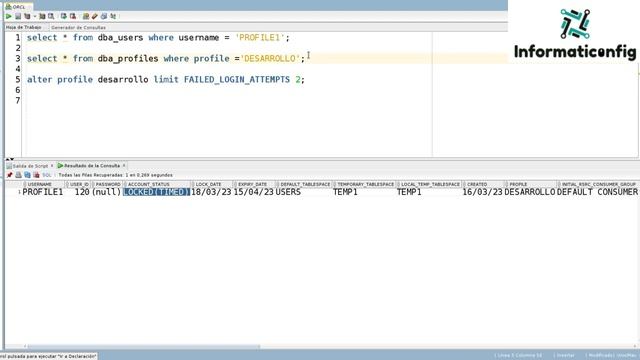640x360 pixels.
Task: Click horizontal scrollbar of result grid
Action: [x=143, y=347]
